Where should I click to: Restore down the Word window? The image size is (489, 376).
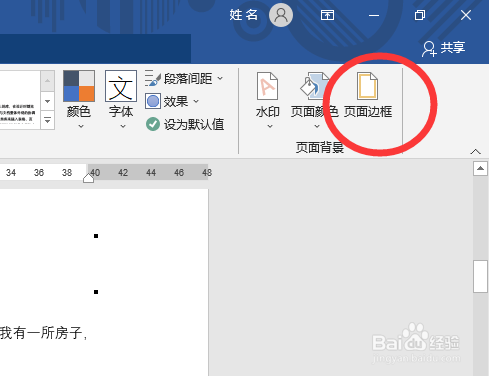point(420,15)
